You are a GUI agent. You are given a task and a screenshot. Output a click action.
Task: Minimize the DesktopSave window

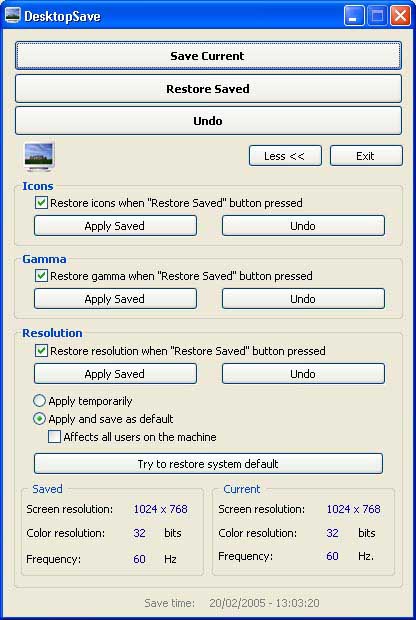click(x=354, y=16)
